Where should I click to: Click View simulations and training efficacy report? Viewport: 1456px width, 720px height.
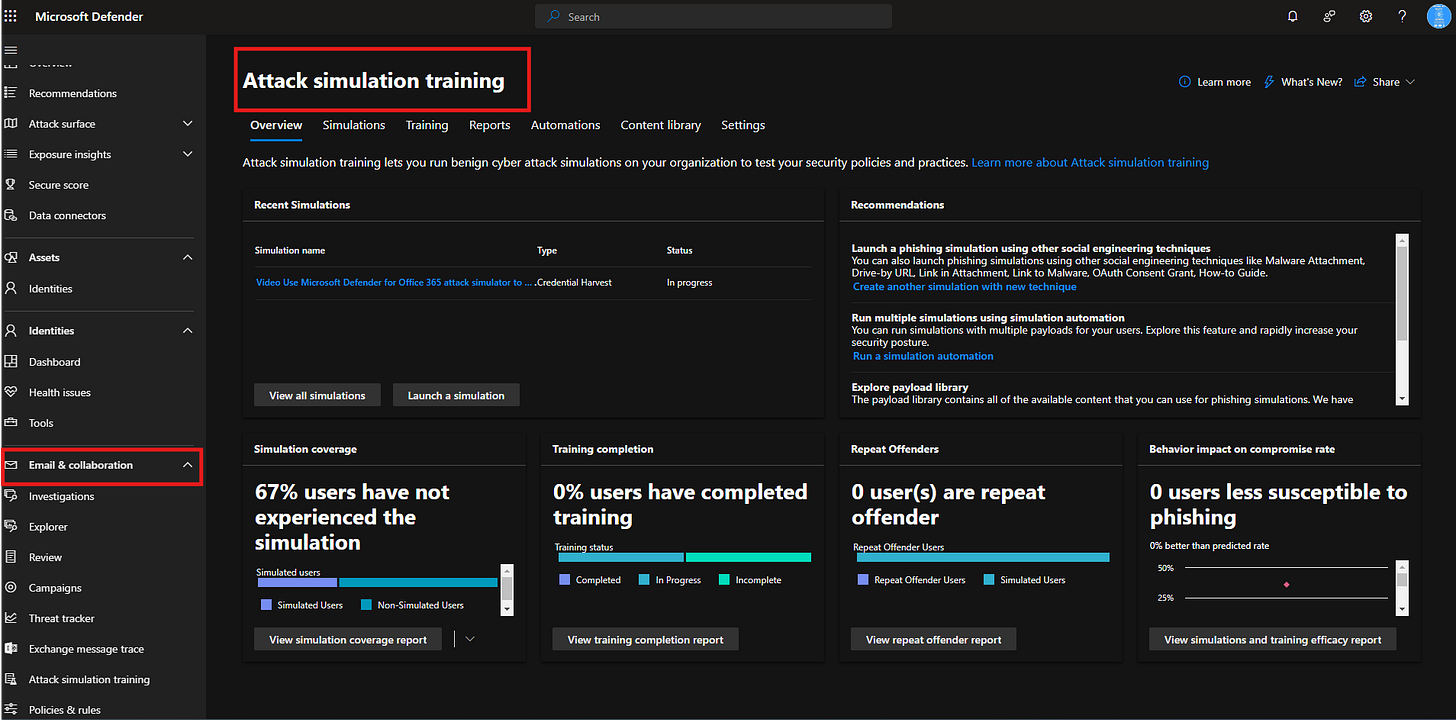click(1273, 639)
